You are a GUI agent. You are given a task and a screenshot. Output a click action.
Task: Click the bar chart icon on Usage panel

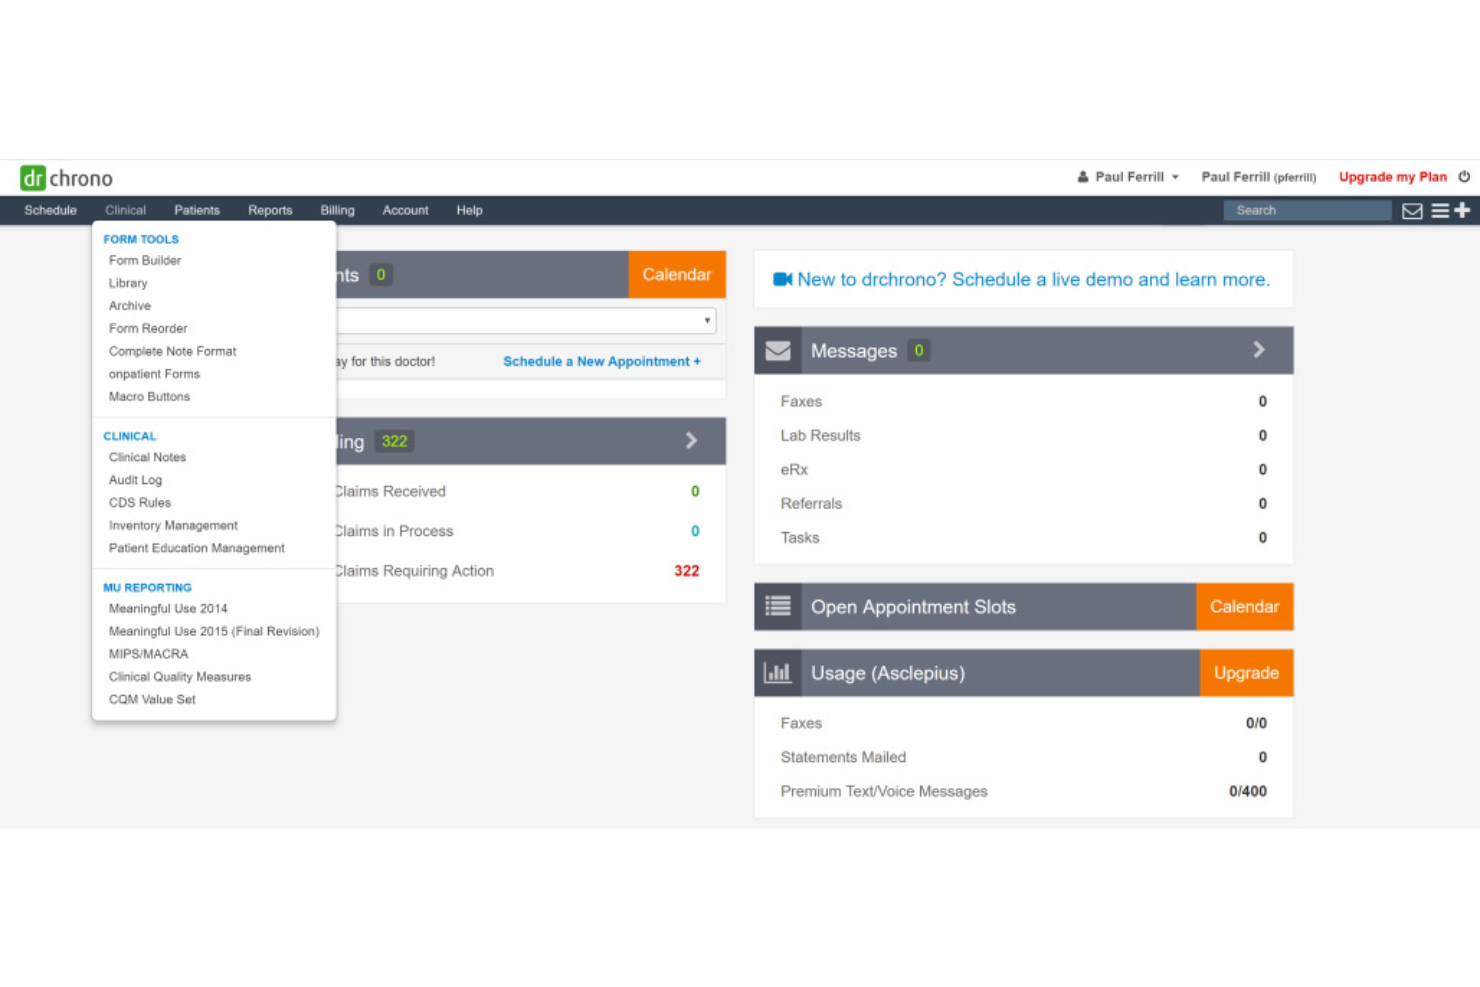(779, 672)
